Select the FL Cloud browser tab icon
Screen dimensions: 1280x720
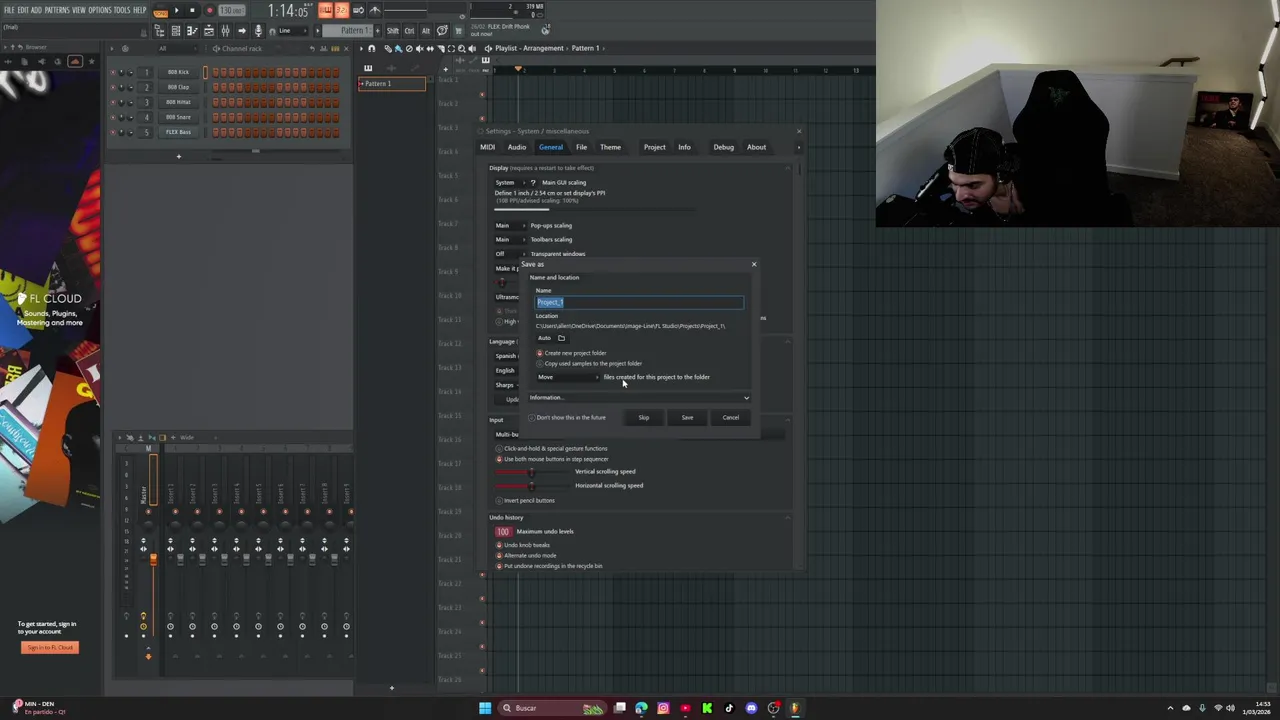[x=75, y=61]
